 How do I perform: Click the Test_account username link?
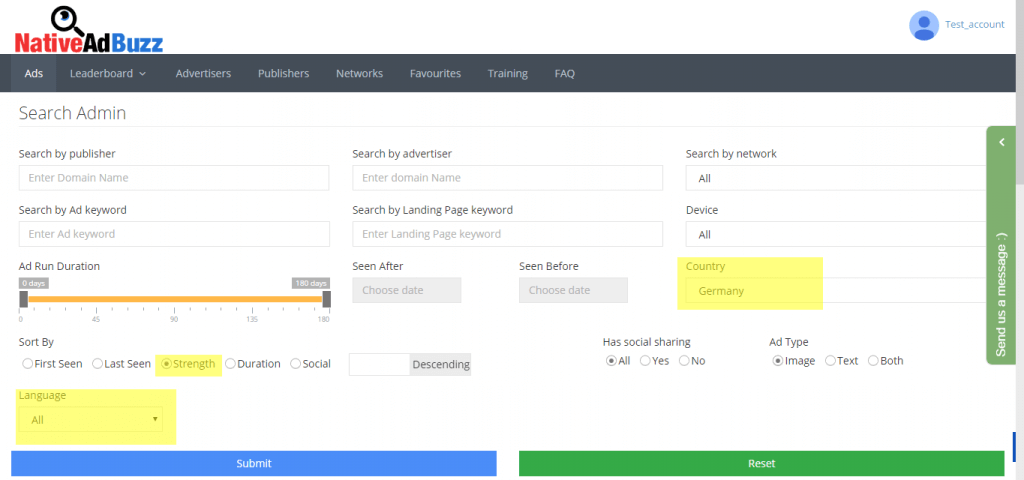click(x=974, y=24)
